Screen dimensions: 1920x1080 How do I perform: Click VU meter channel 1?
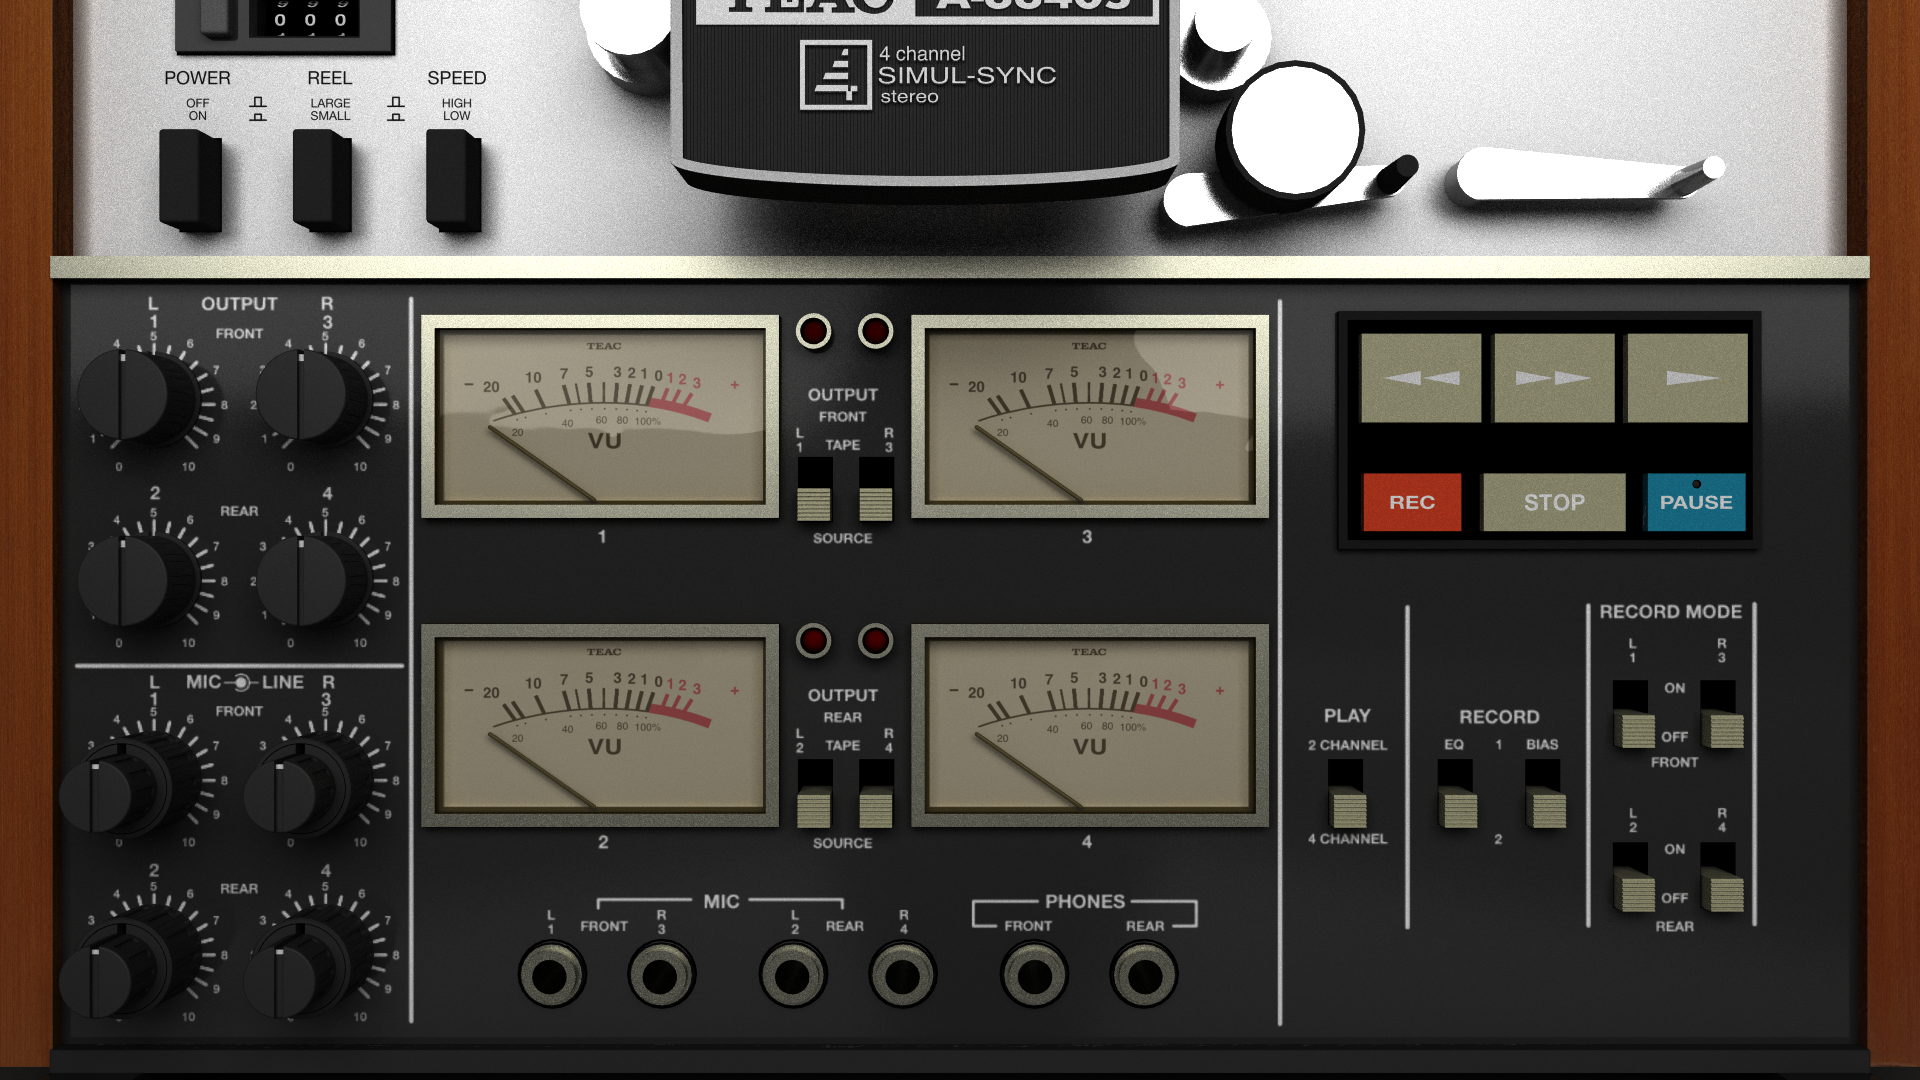pyautogui.click(x=600, y=416)
